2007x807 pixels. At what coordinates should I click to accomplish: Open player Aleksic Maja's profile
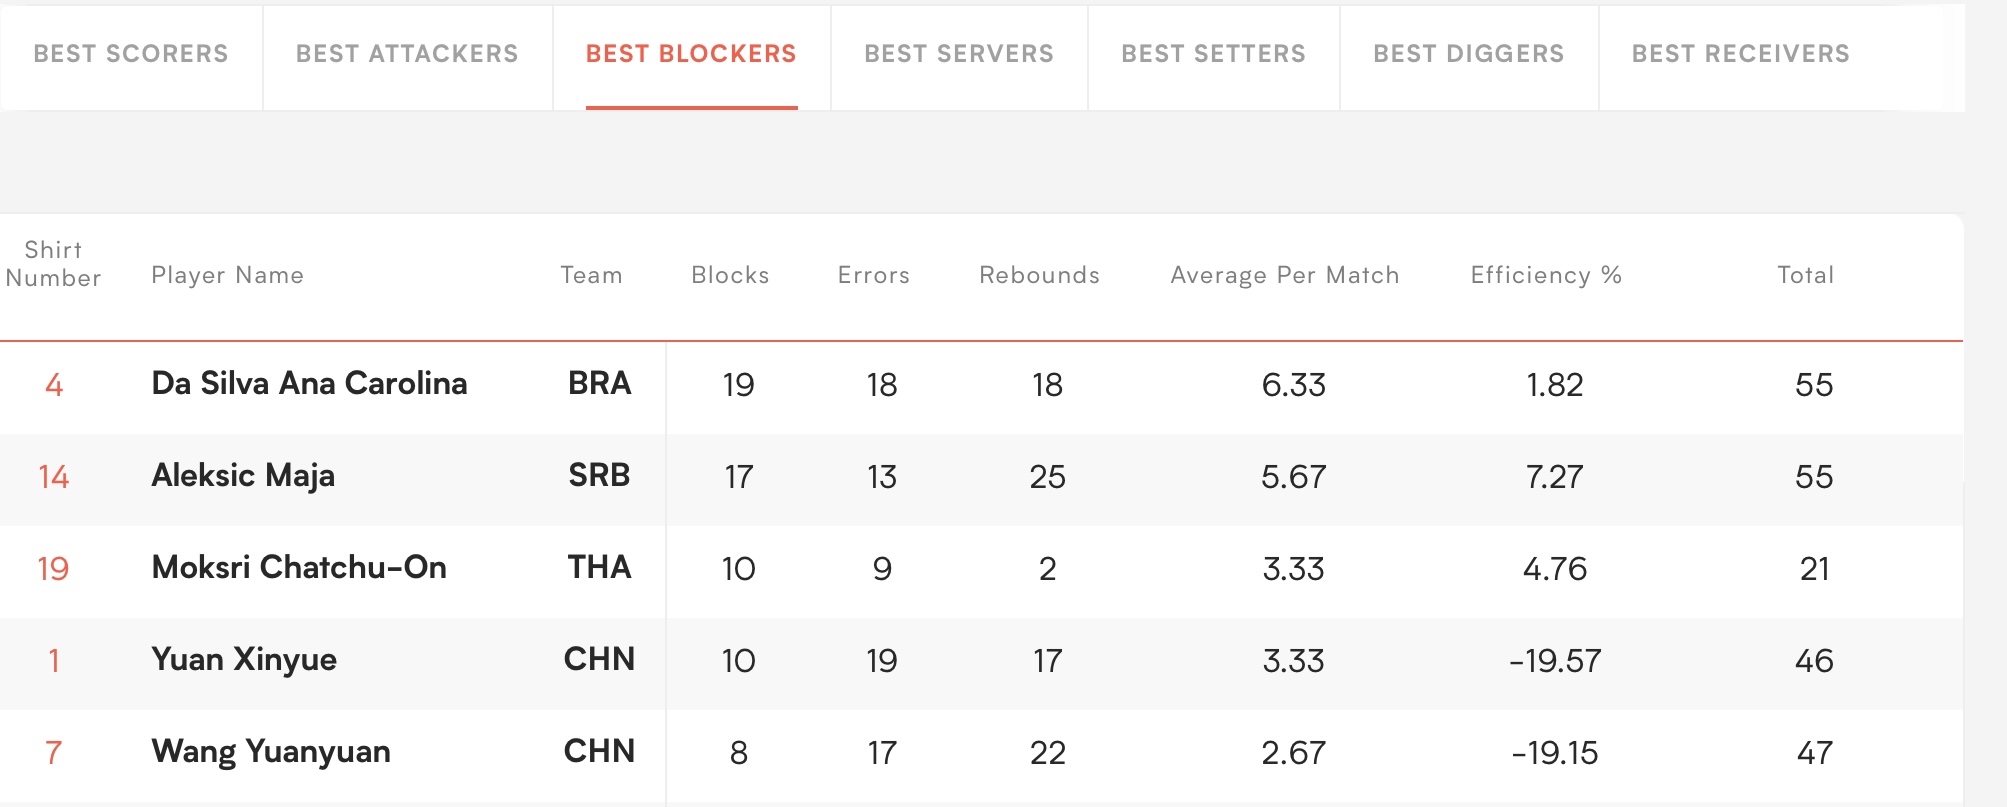(243, 475)
